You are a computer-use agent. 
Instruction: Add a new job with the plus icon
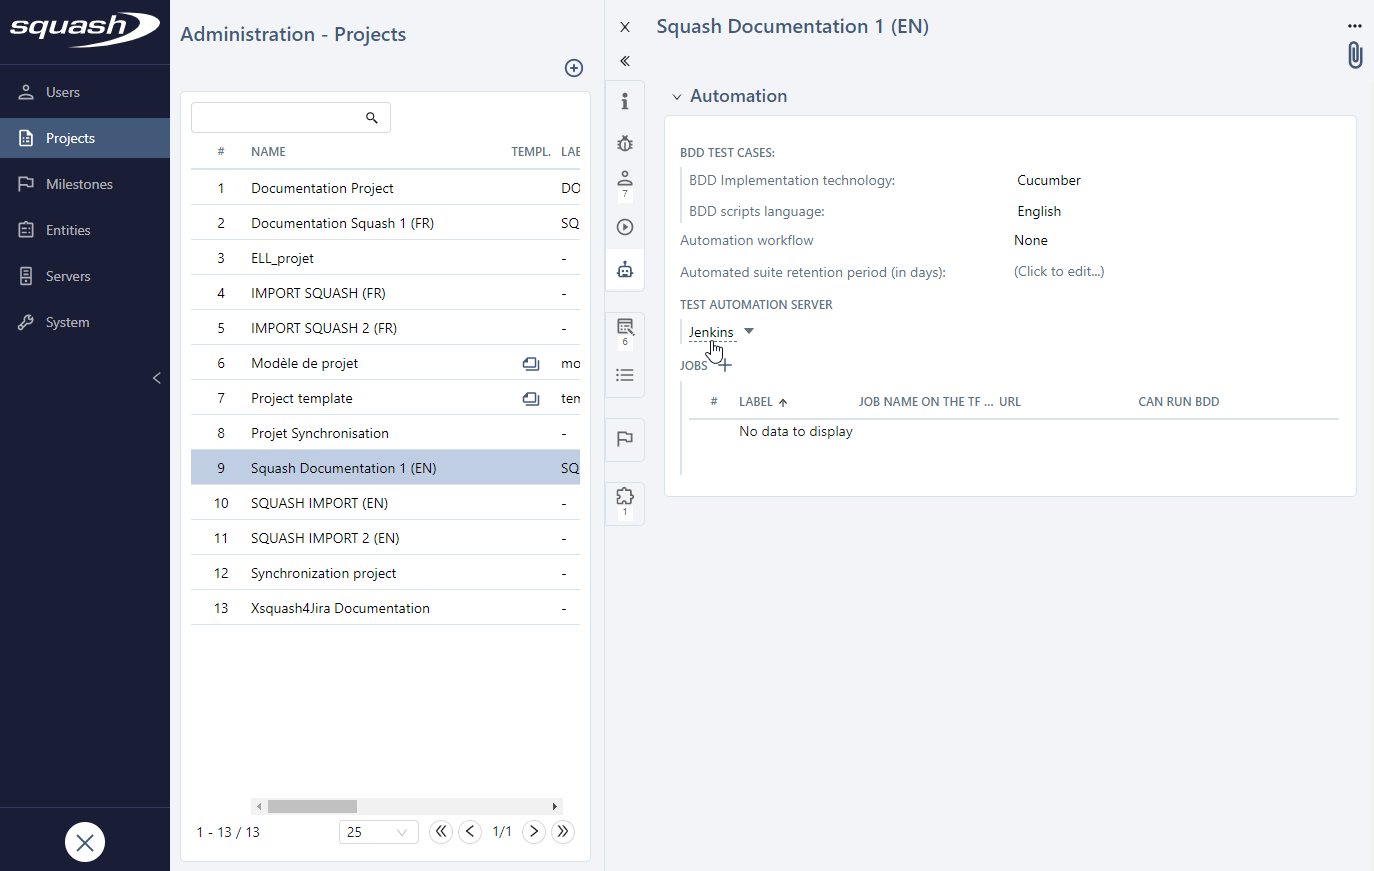724,365
